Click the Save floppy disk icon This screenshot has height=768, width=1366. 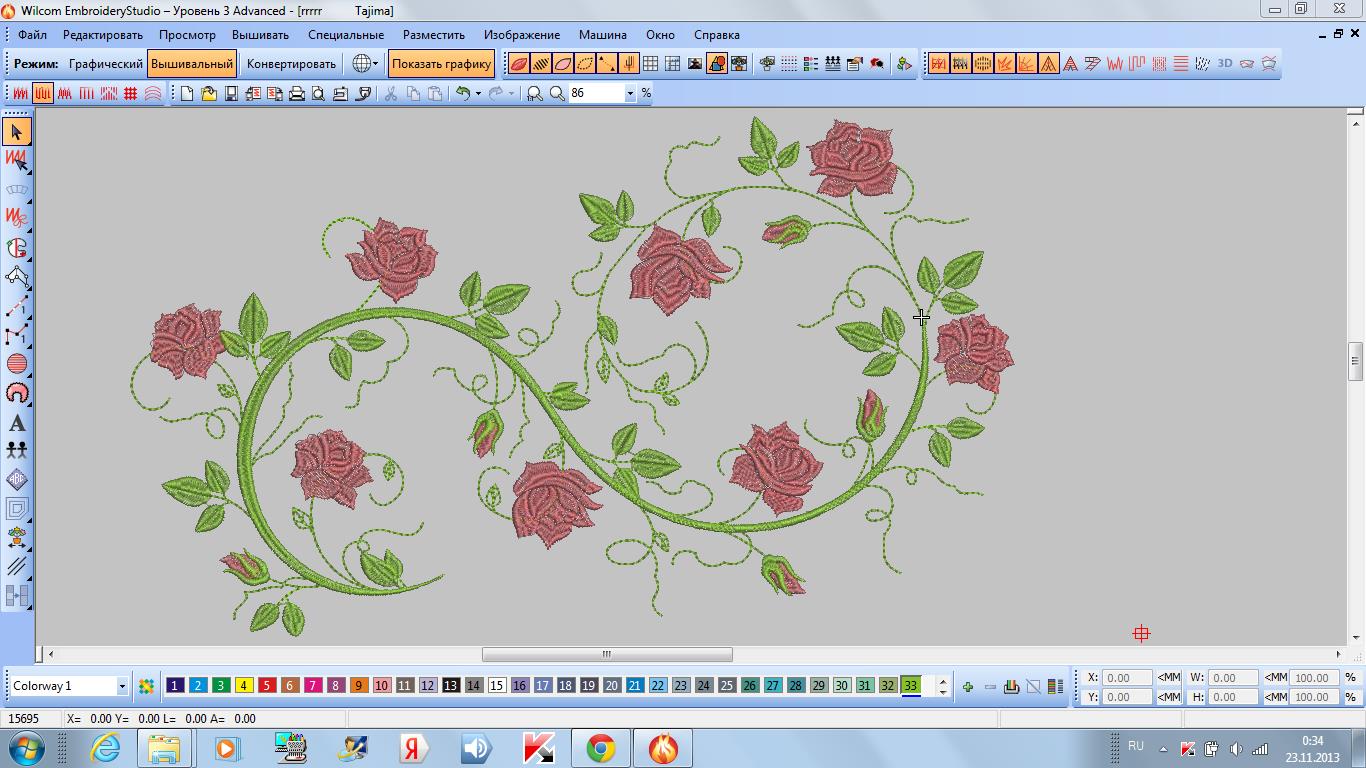click(231, 93)
